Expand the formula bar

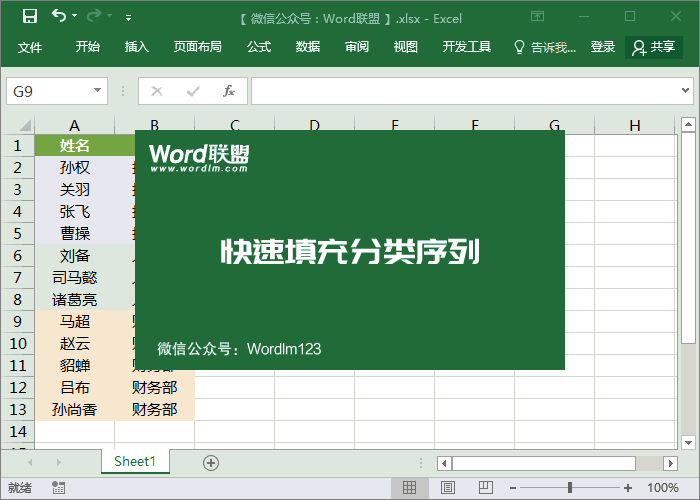[x=685, y=91]
